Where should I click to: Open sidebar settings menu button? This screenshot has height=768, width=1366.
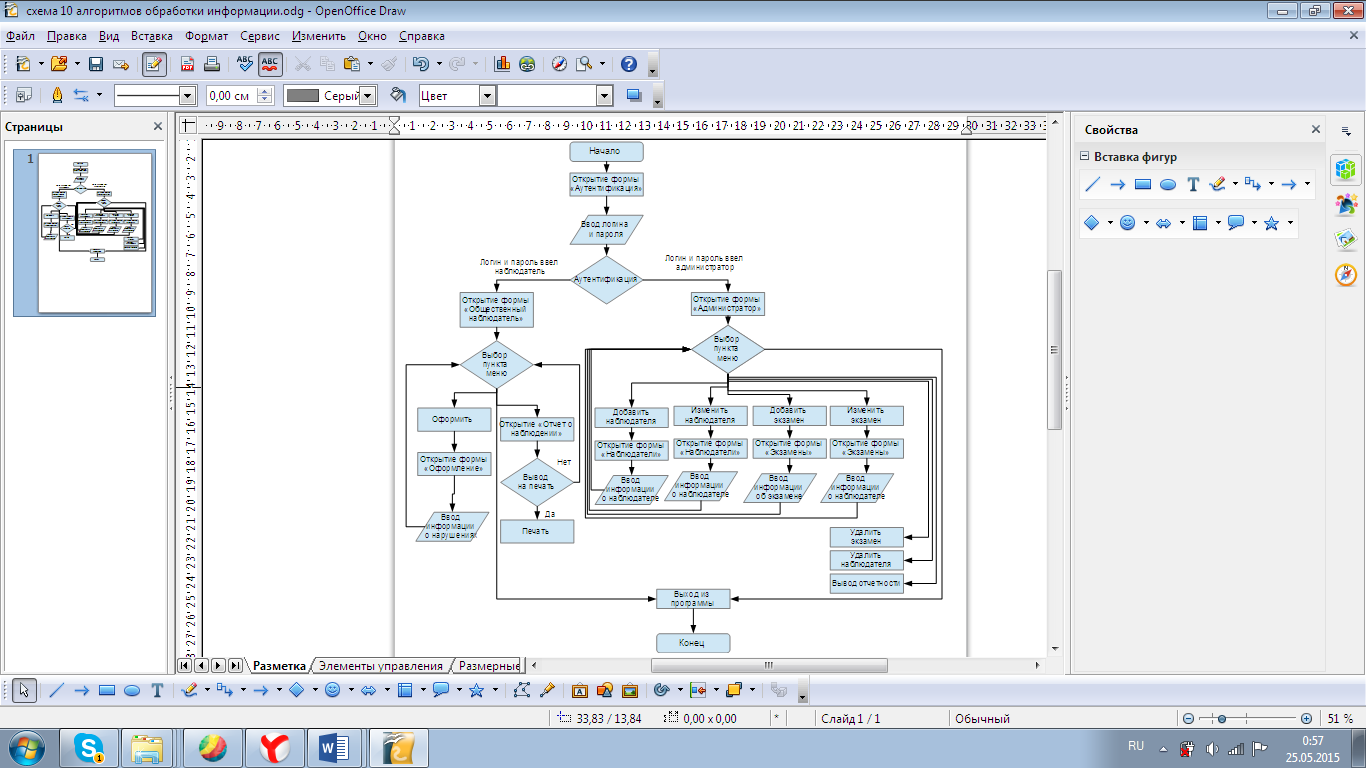pyautogui.click(x=1346, y=130)
